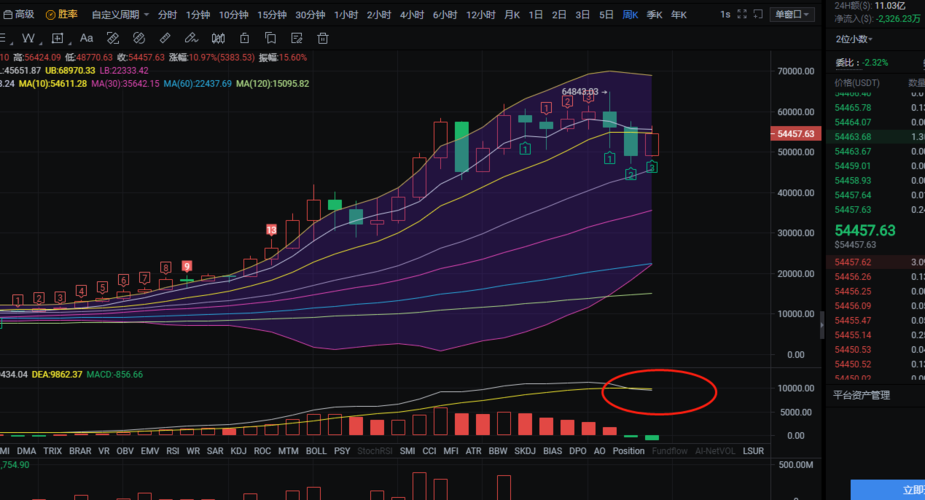
Task: Select the 4小时 timeframe
Action: pos(411,15)
